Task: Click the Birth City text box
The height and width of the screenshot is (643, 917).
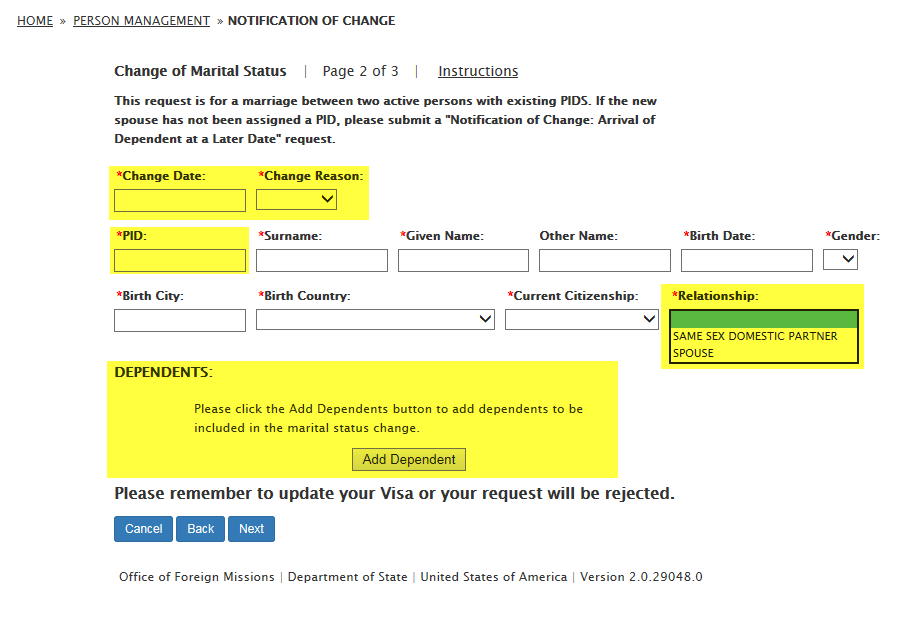Action: pyautogui.click(x=180, y=320)
